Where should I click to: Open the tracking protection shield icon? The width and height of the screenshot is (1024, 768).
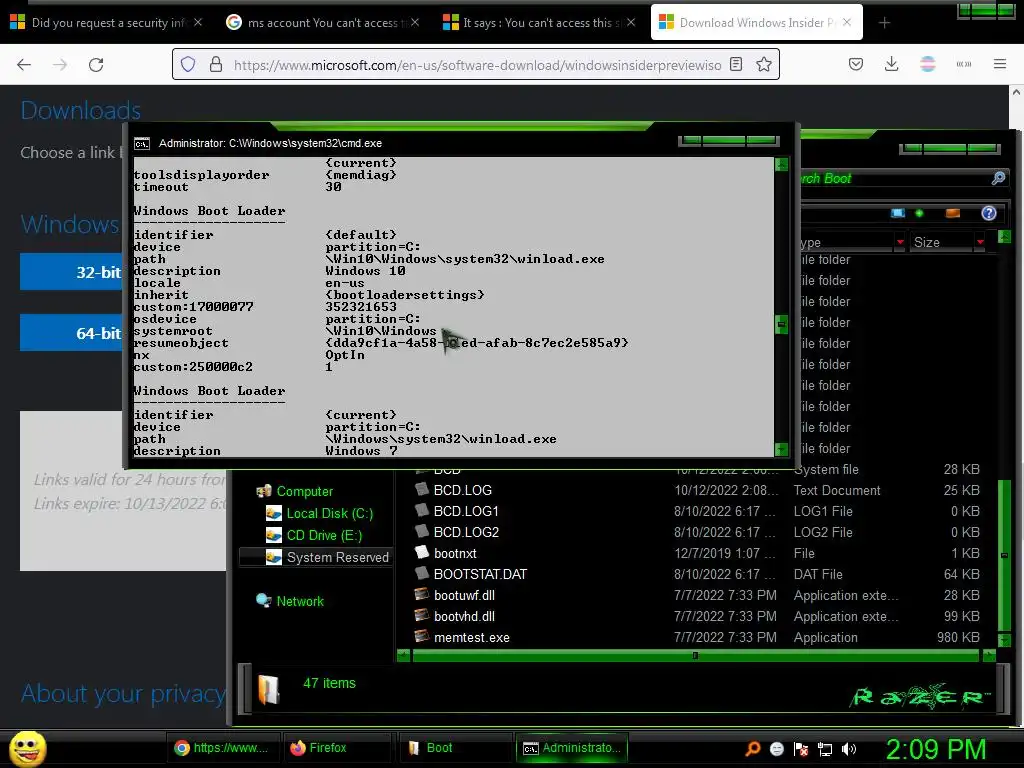point(188,65)
